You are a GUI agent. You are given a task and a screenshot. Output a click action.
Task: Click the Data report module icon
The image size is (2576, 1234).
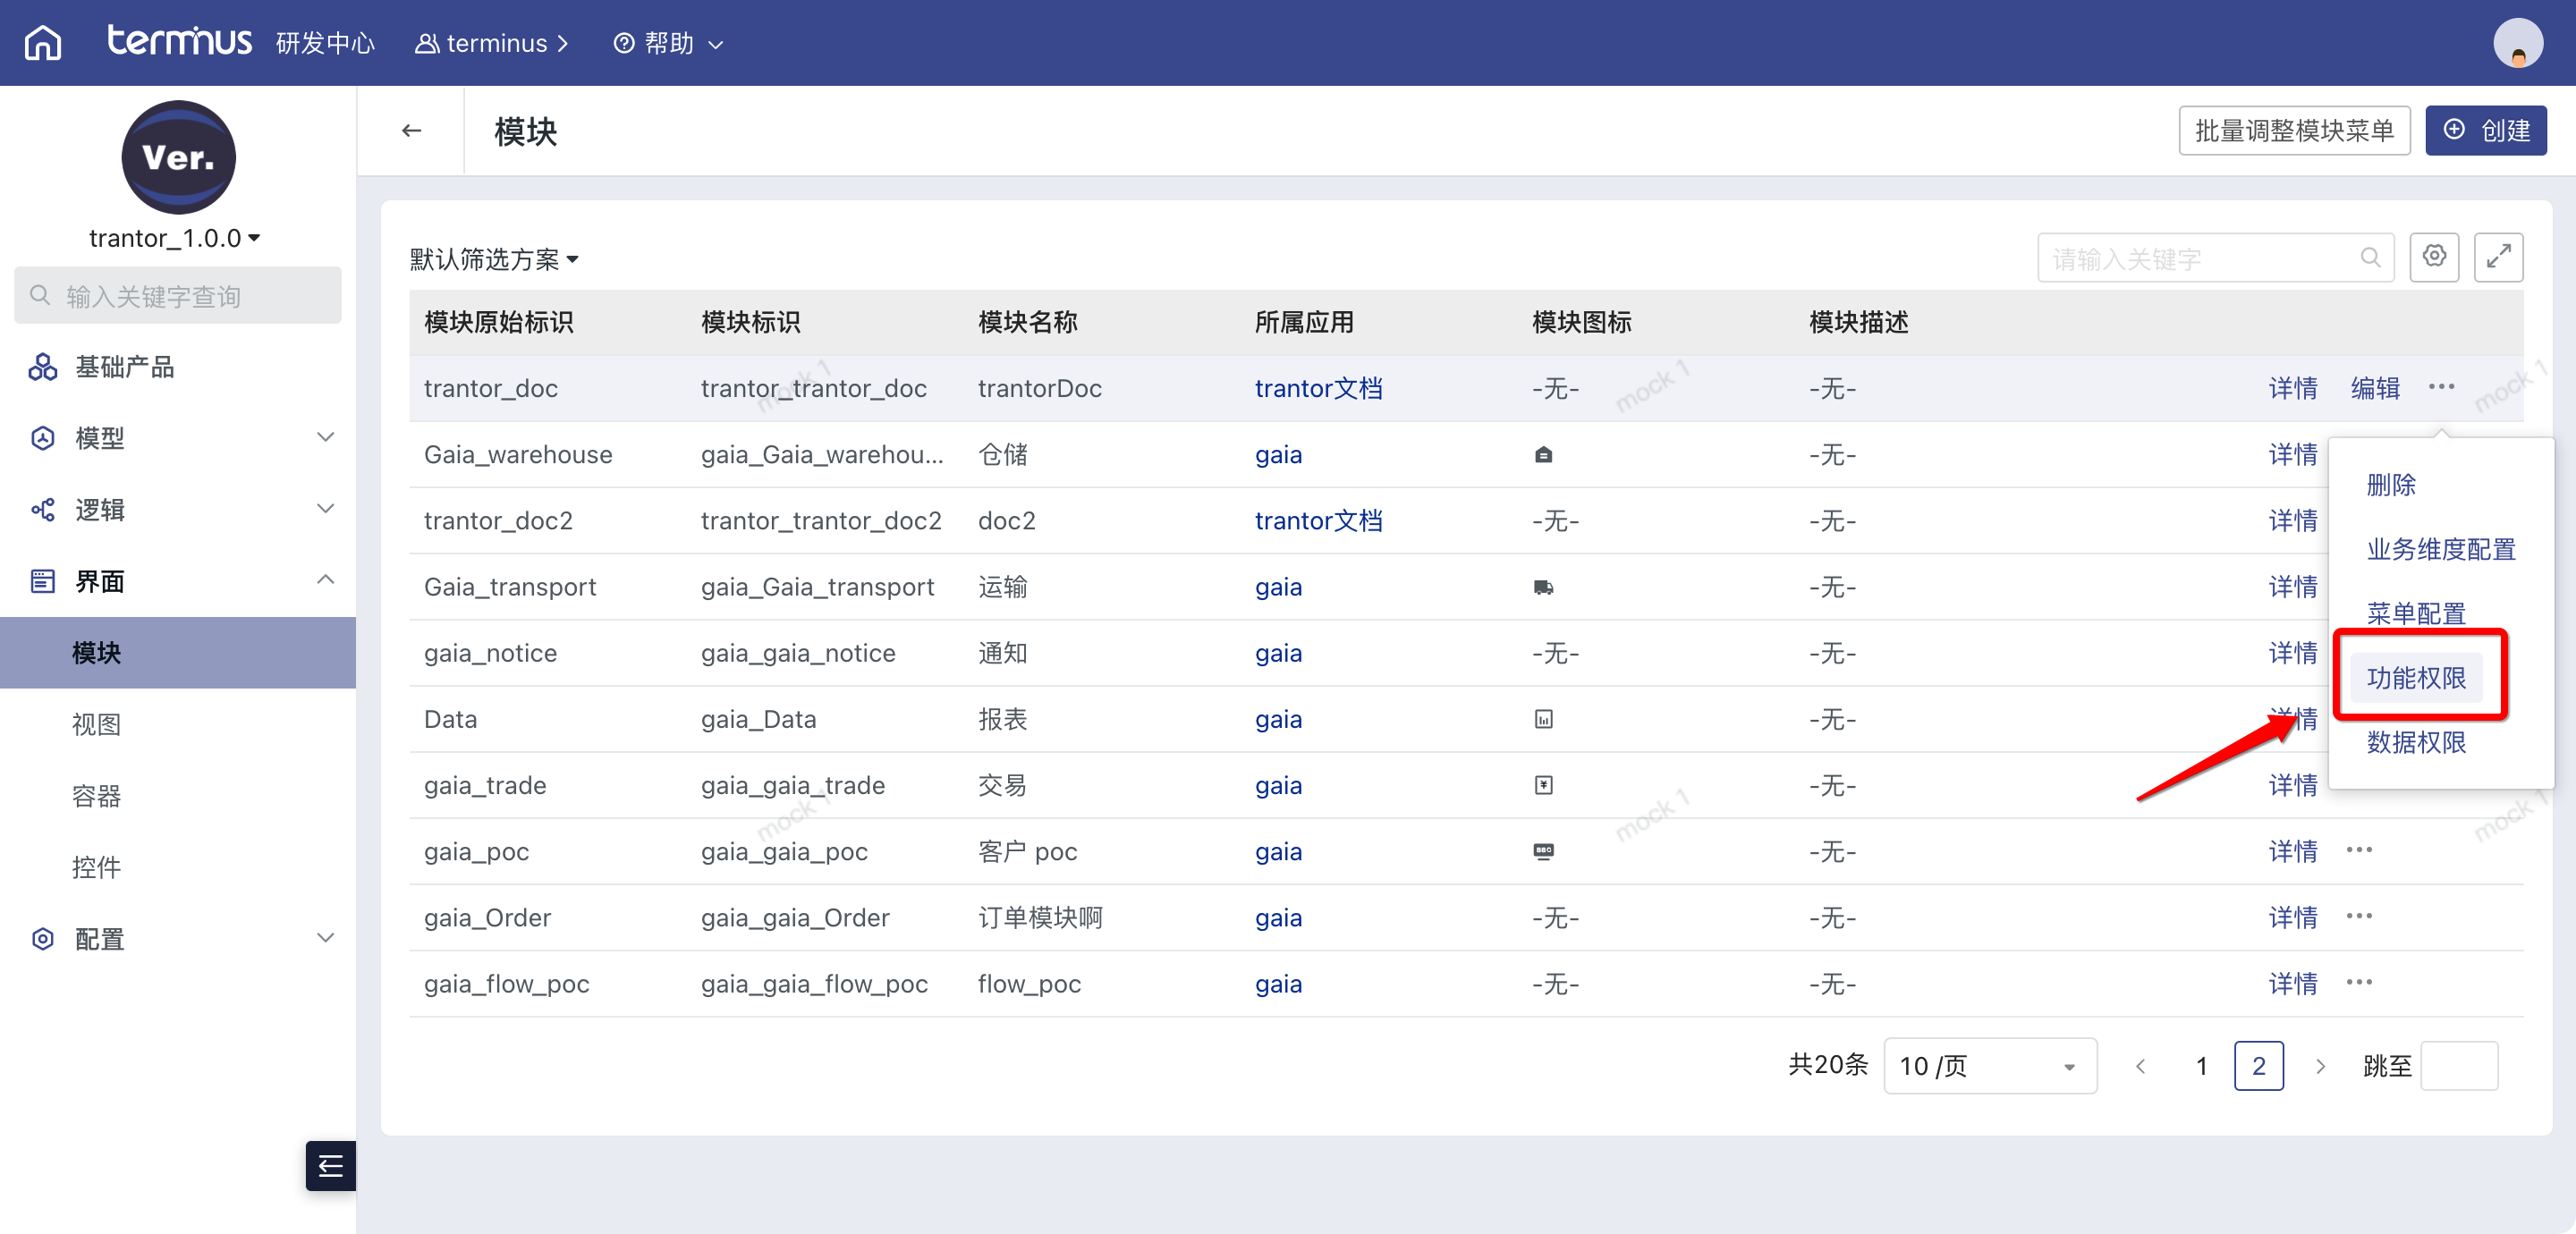pos(1543,719)
